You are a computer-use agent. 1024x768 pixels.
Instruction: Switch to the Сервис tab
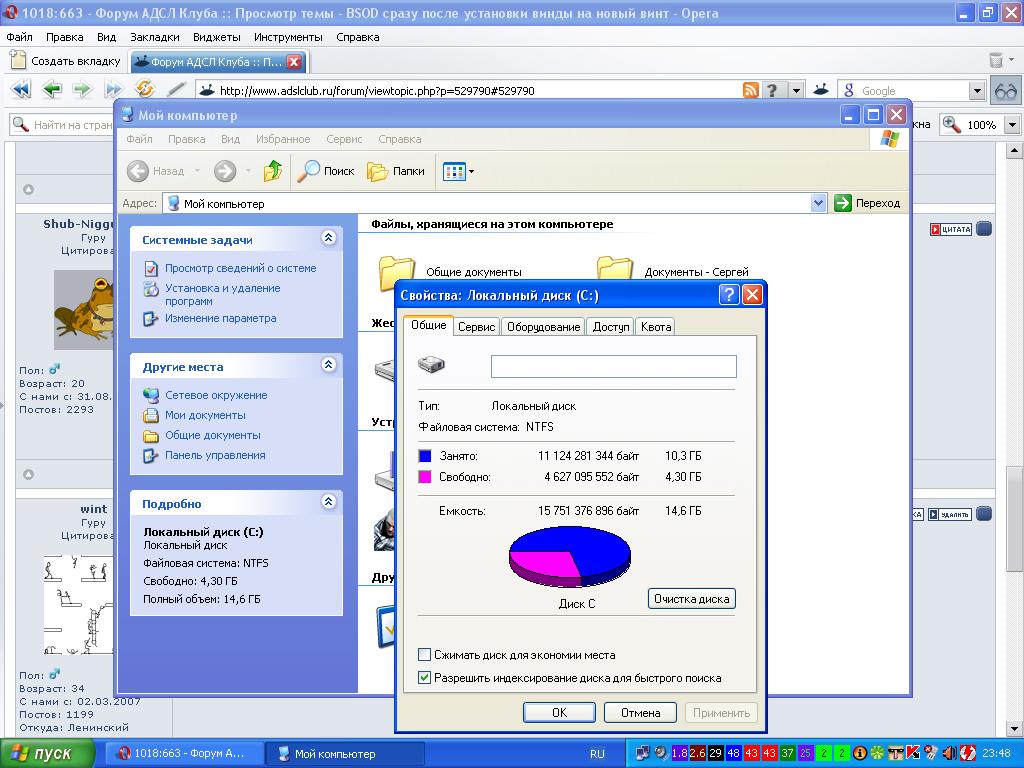click(x=477, y=327)
